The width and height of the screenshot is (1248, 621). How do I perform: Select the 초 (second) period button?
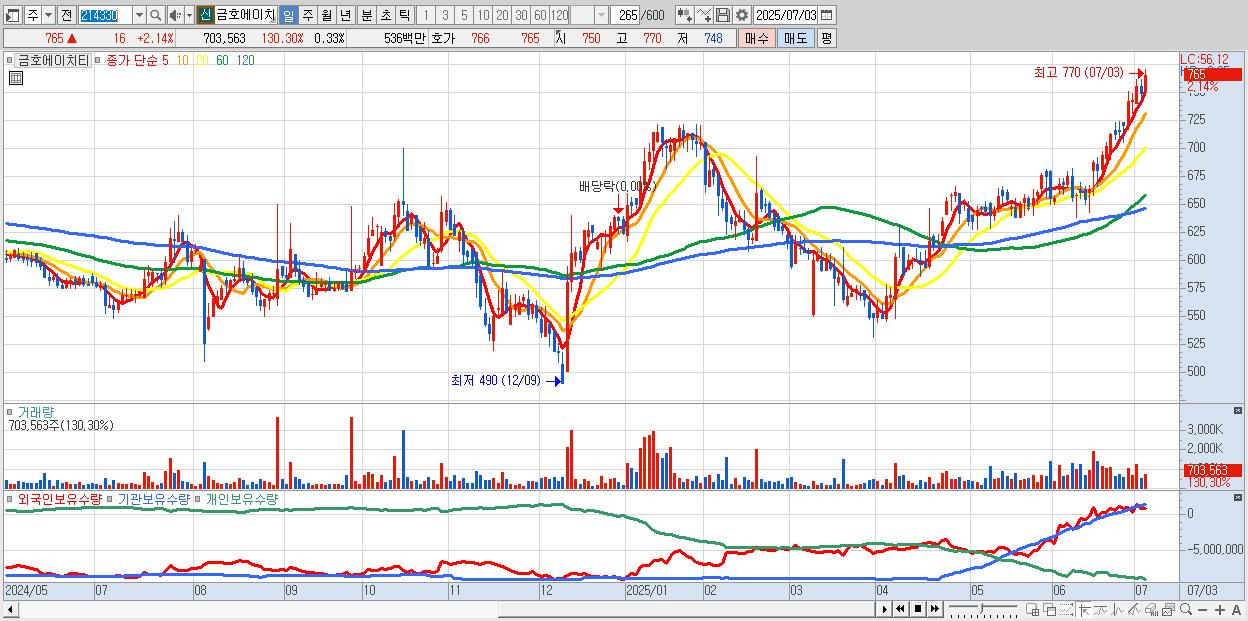click(x=385, y=15)
